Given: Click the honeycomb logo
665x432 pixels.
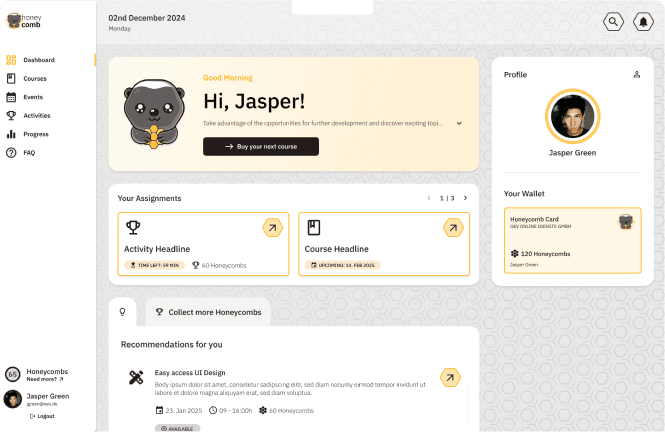Looking at the screenshot, I should pyautogui.click(x=24, y=21).
